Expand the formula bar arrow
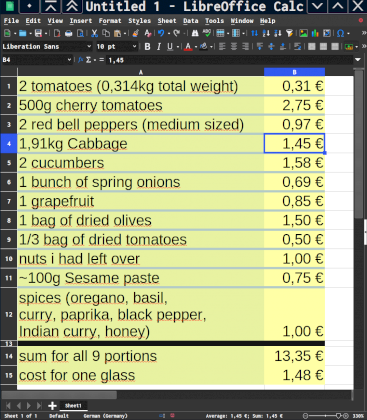367x420 pixels. pyautogui.click(x=358, y=60)
